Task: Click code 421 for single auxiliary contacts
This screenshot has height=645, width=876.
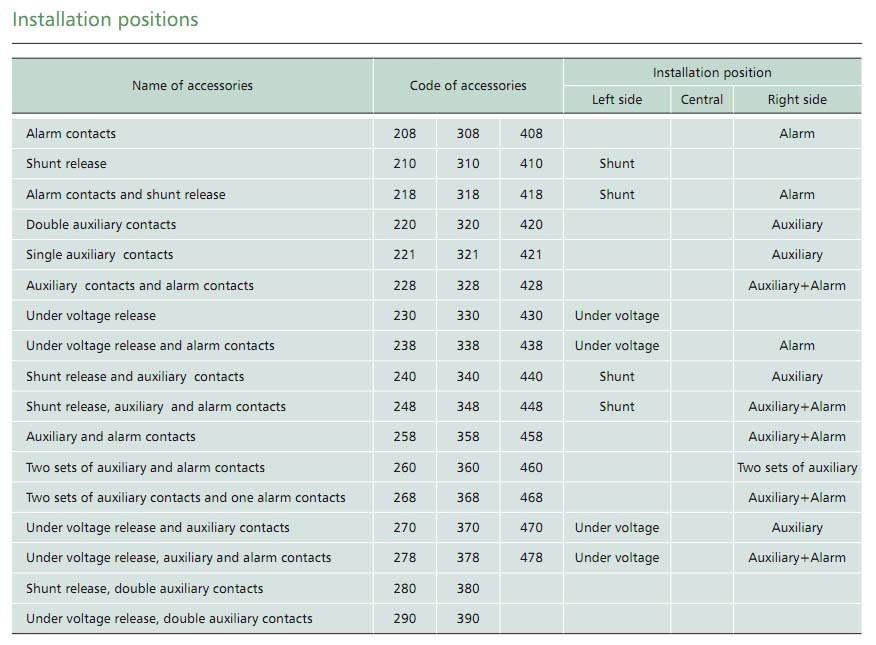Action: click(x=531, y=255)
